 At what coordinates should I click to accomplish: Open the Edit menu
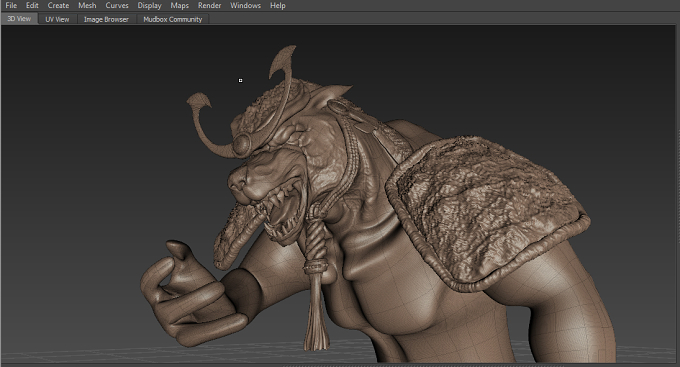click(32, 6)
